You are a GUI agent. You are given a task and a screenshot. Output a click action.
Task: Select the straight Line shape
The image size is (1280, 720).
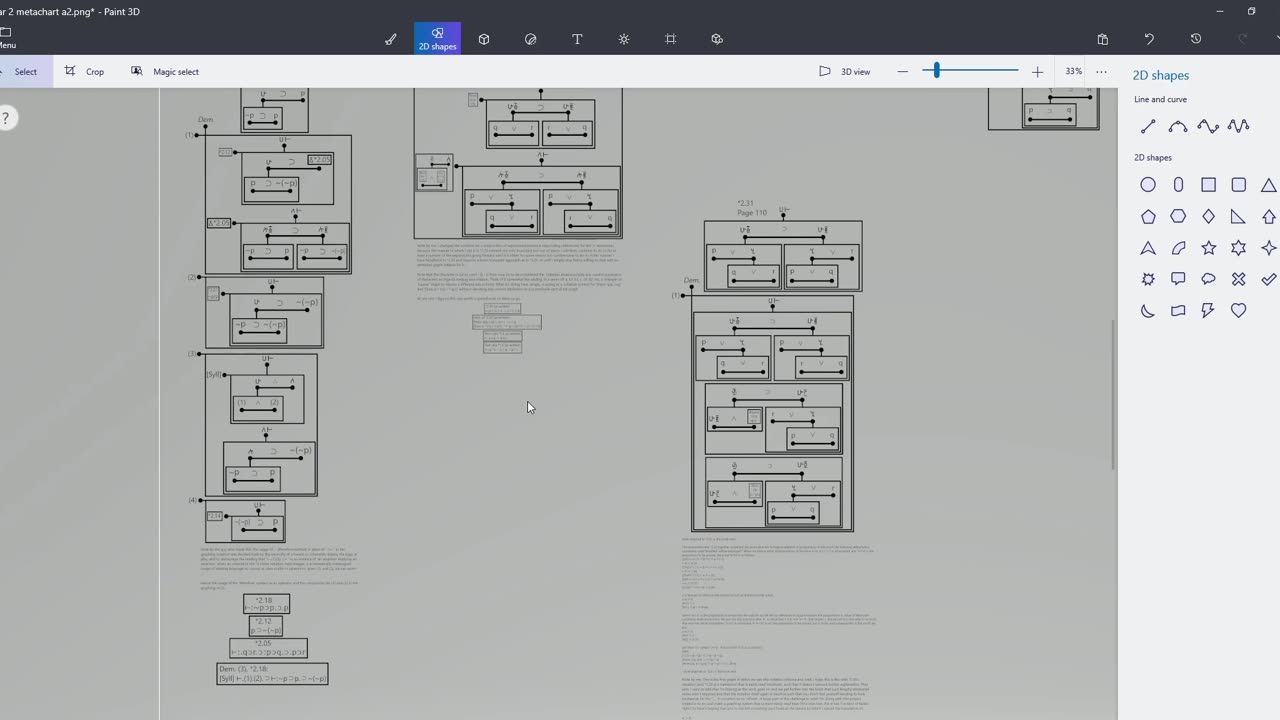coord(1148,126)
